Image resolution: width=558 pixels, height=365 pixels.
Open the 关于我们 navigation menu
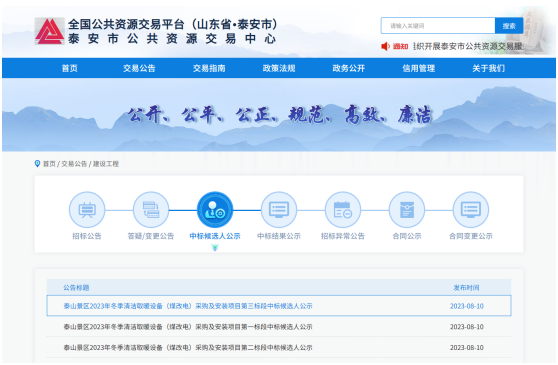click(x=488, y=68)
